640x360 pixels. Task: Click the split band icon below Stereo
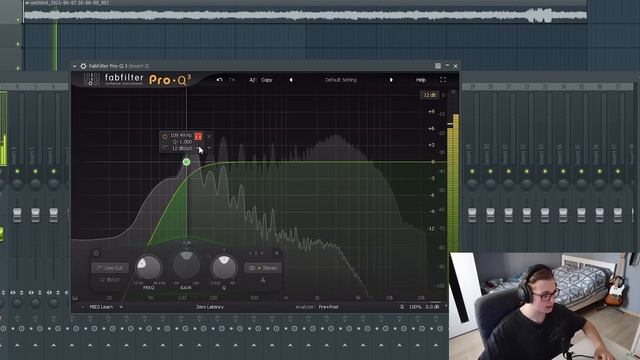(263, 280)
